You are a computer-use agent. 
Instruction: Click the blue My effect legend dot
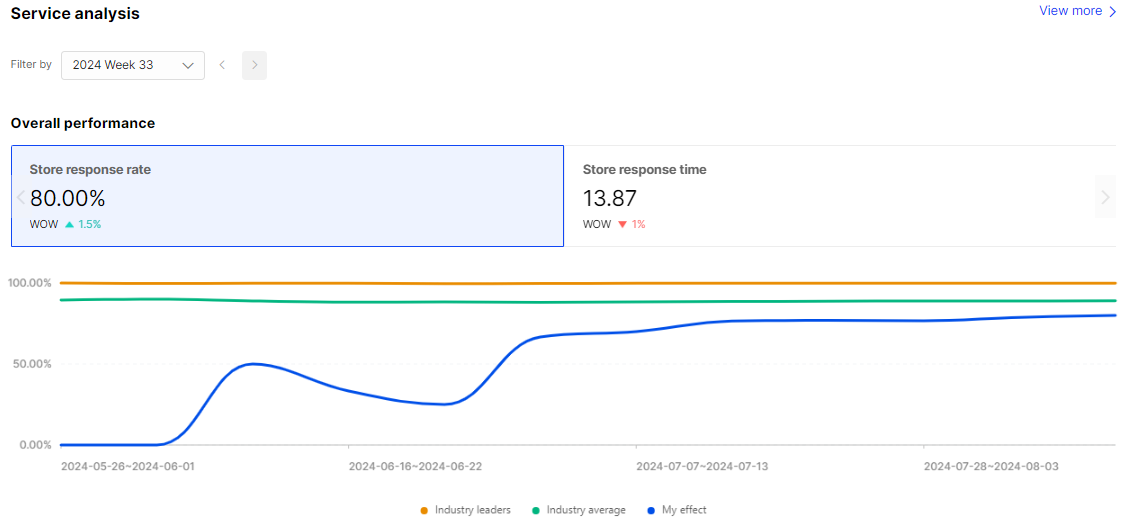(651, 510)
